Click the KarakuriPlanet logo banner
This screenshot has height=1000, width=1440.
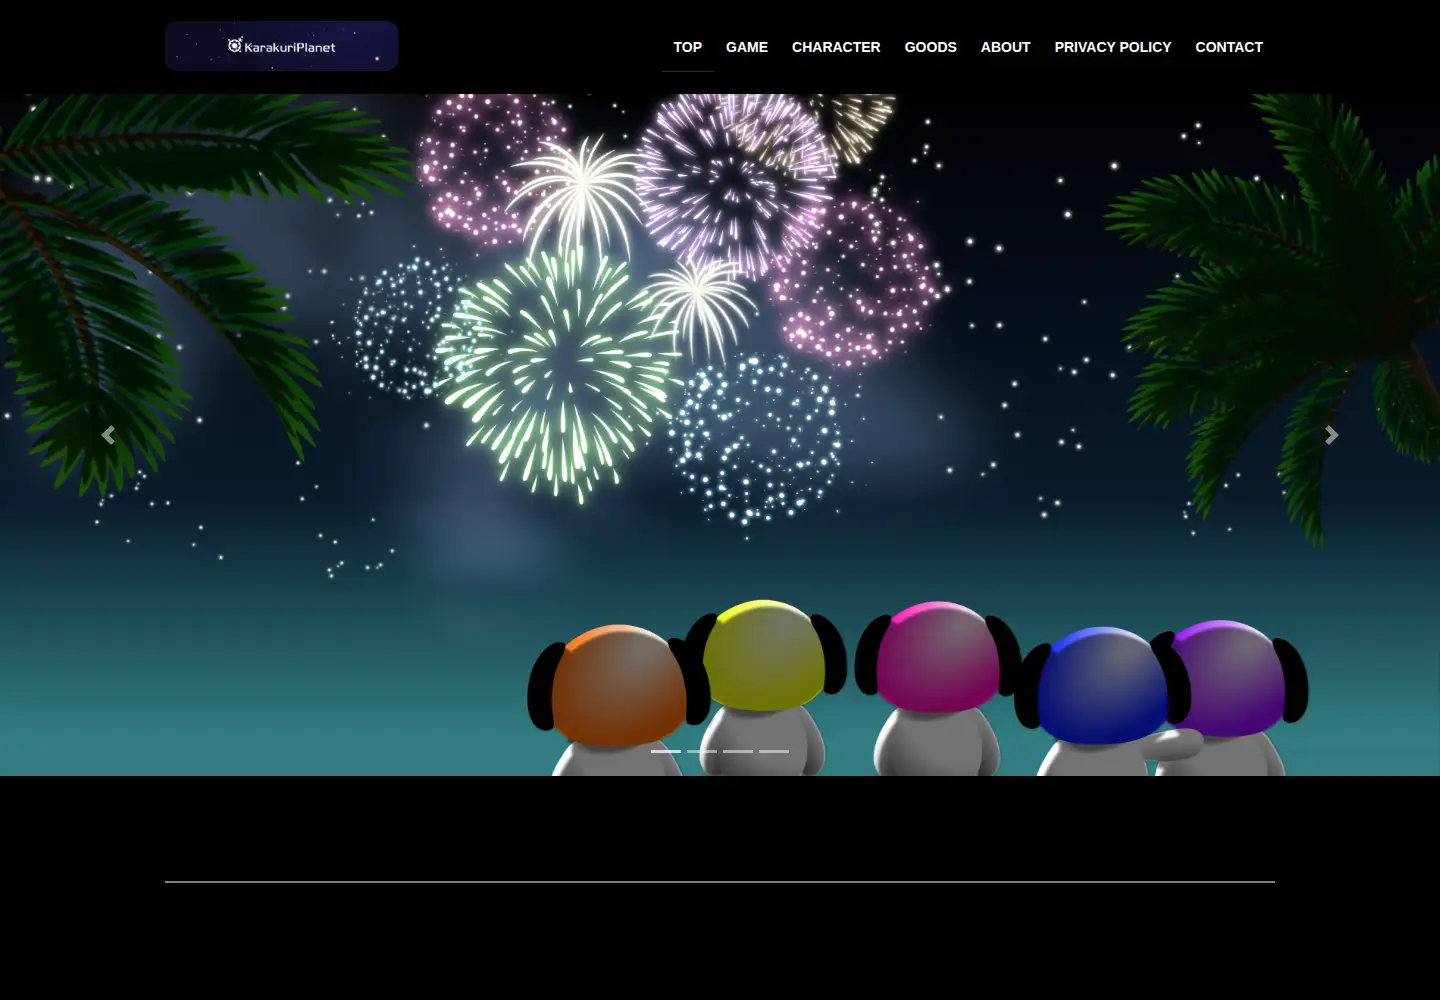point(281,46)
